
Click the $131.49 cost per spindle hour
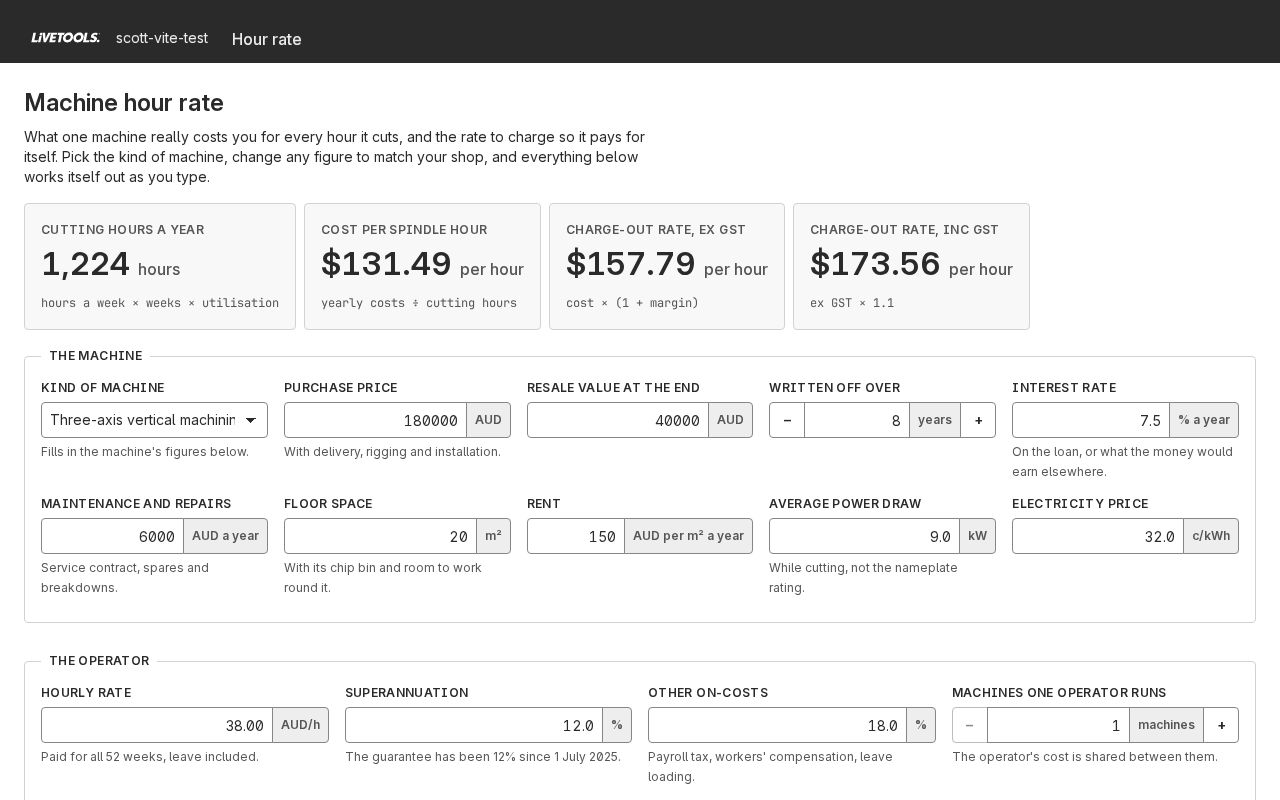[x=386, y=264]
